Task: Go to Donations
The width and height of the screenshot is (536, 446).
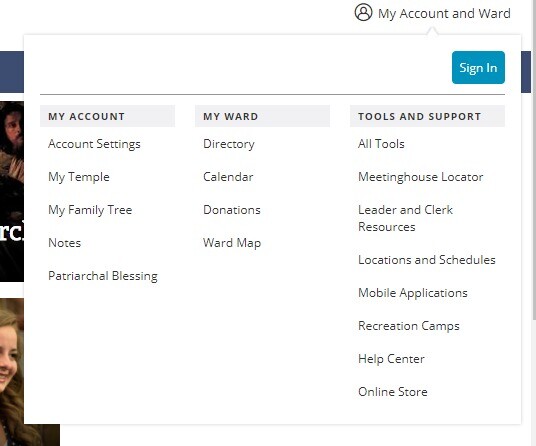Action: [x=232, y=210]
